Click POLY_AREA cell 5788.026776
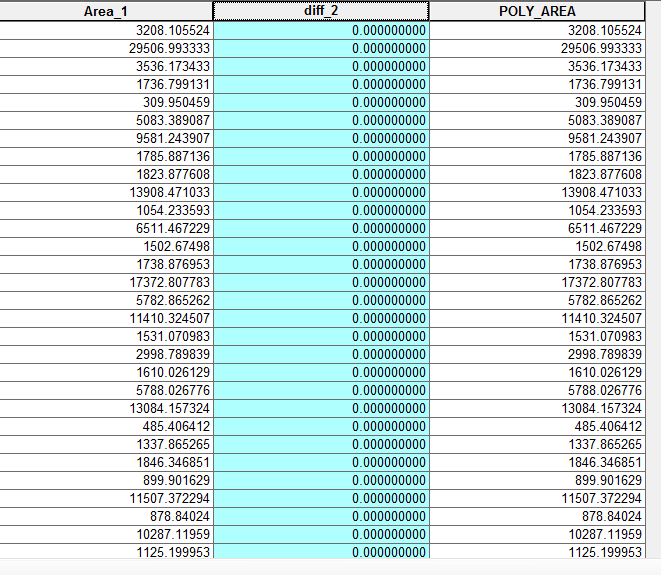Screen dimensions: 661x575 537,391
